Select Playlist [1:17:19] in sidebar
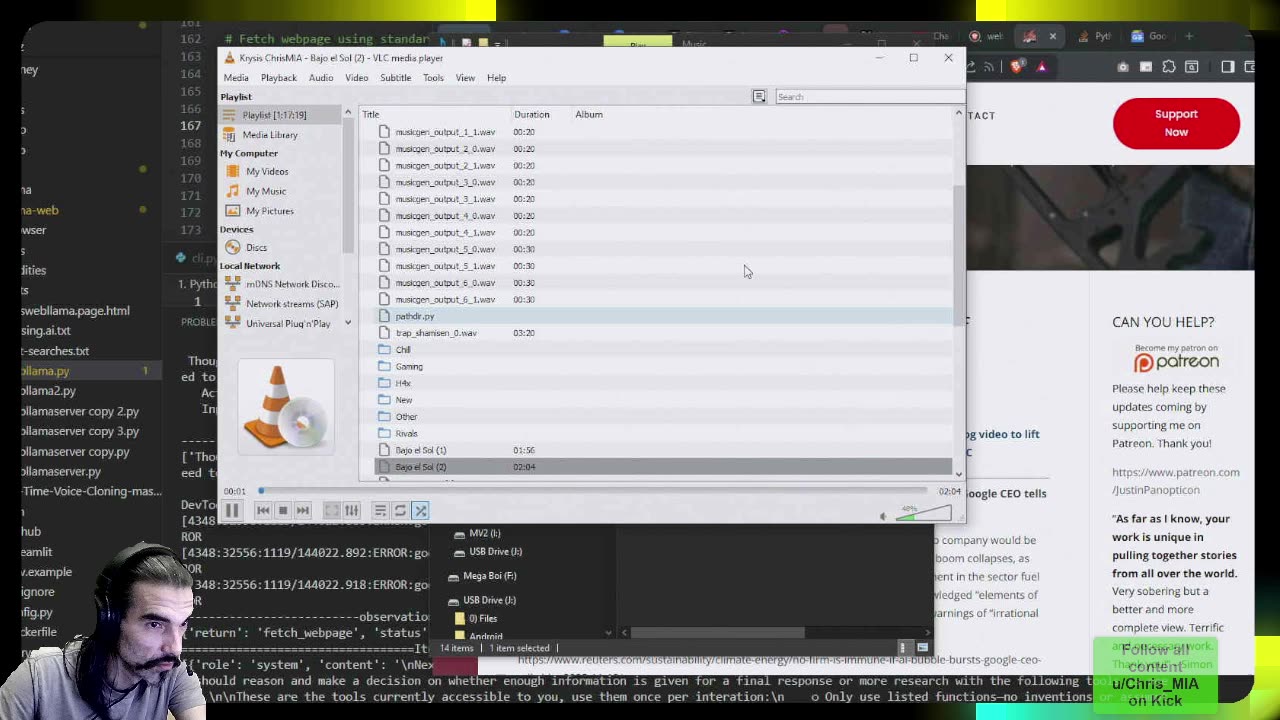Viewport: 1280px width, 720px height. pyautogui.click(x=282, y=115)
